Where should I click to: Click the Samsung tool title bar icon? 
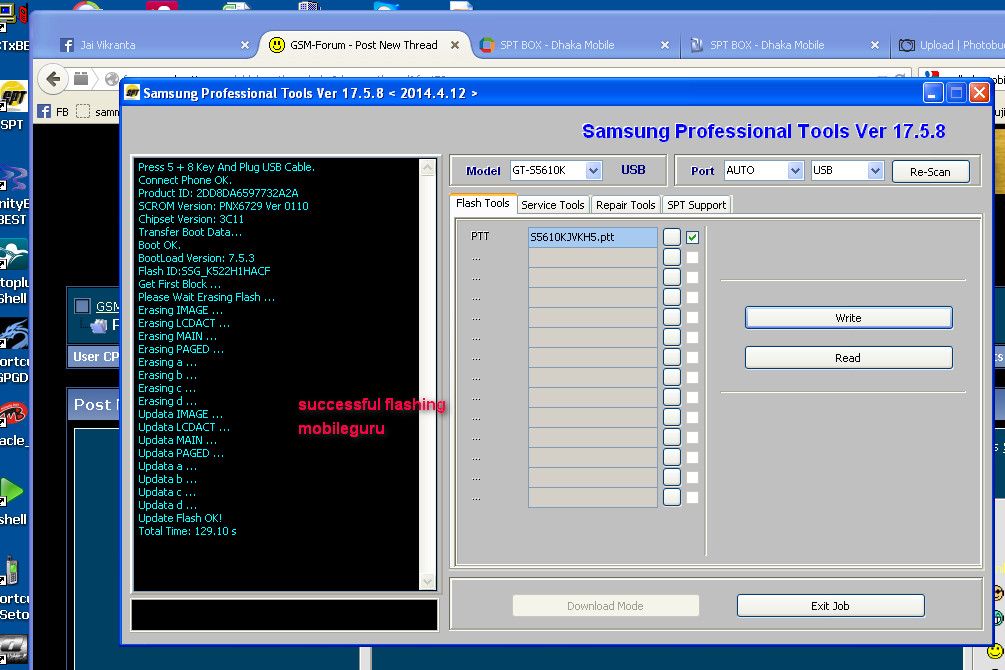pos(132,92)
